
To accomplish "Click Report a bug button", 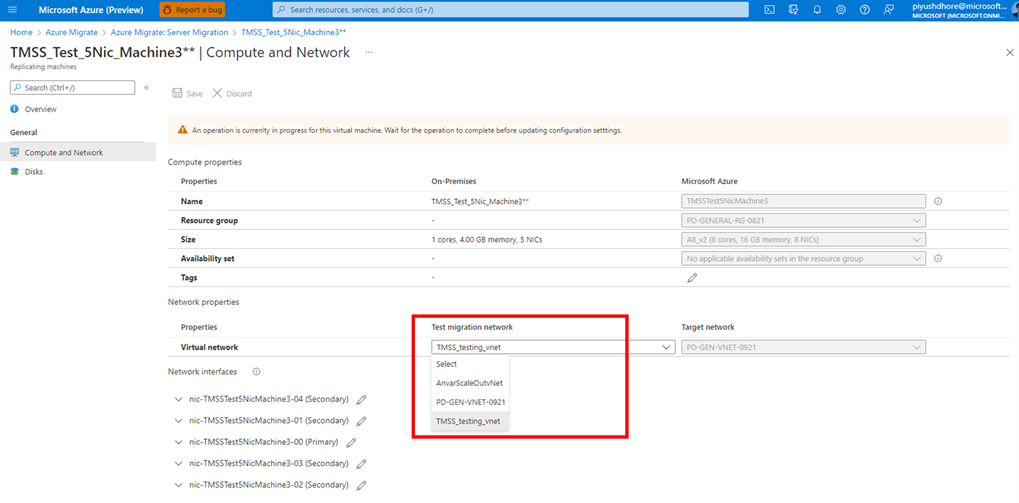I will click(x=192, y=10).
